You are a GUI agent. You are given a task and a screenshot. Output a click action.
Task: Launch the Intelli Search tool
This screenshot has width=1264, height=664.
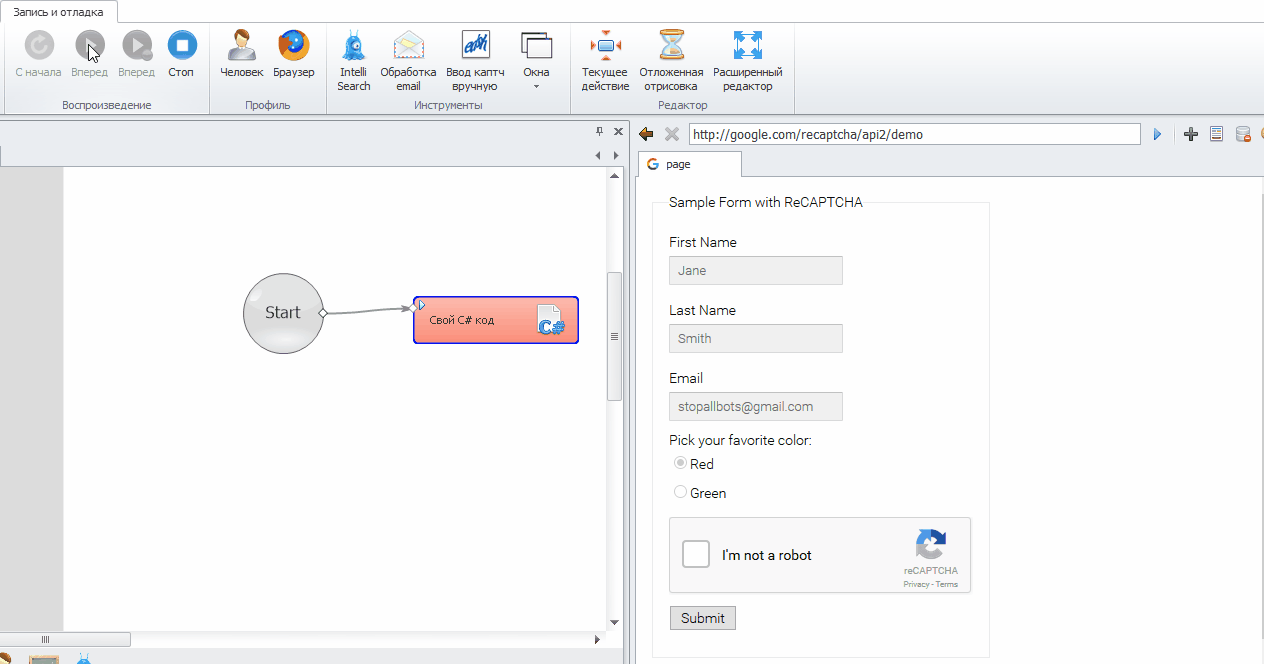(x=353, y=60)
